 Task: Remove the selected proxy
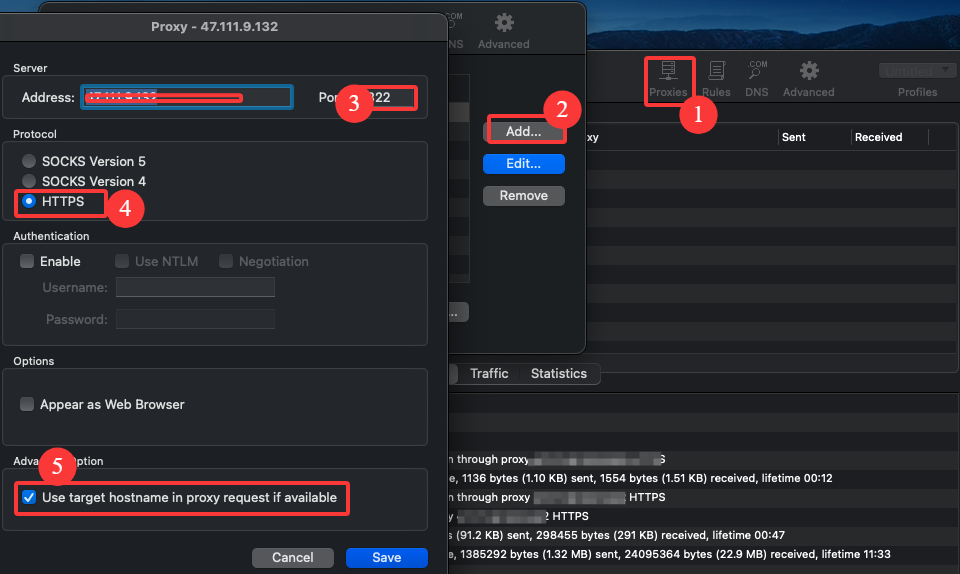click(x=523, y=196)
